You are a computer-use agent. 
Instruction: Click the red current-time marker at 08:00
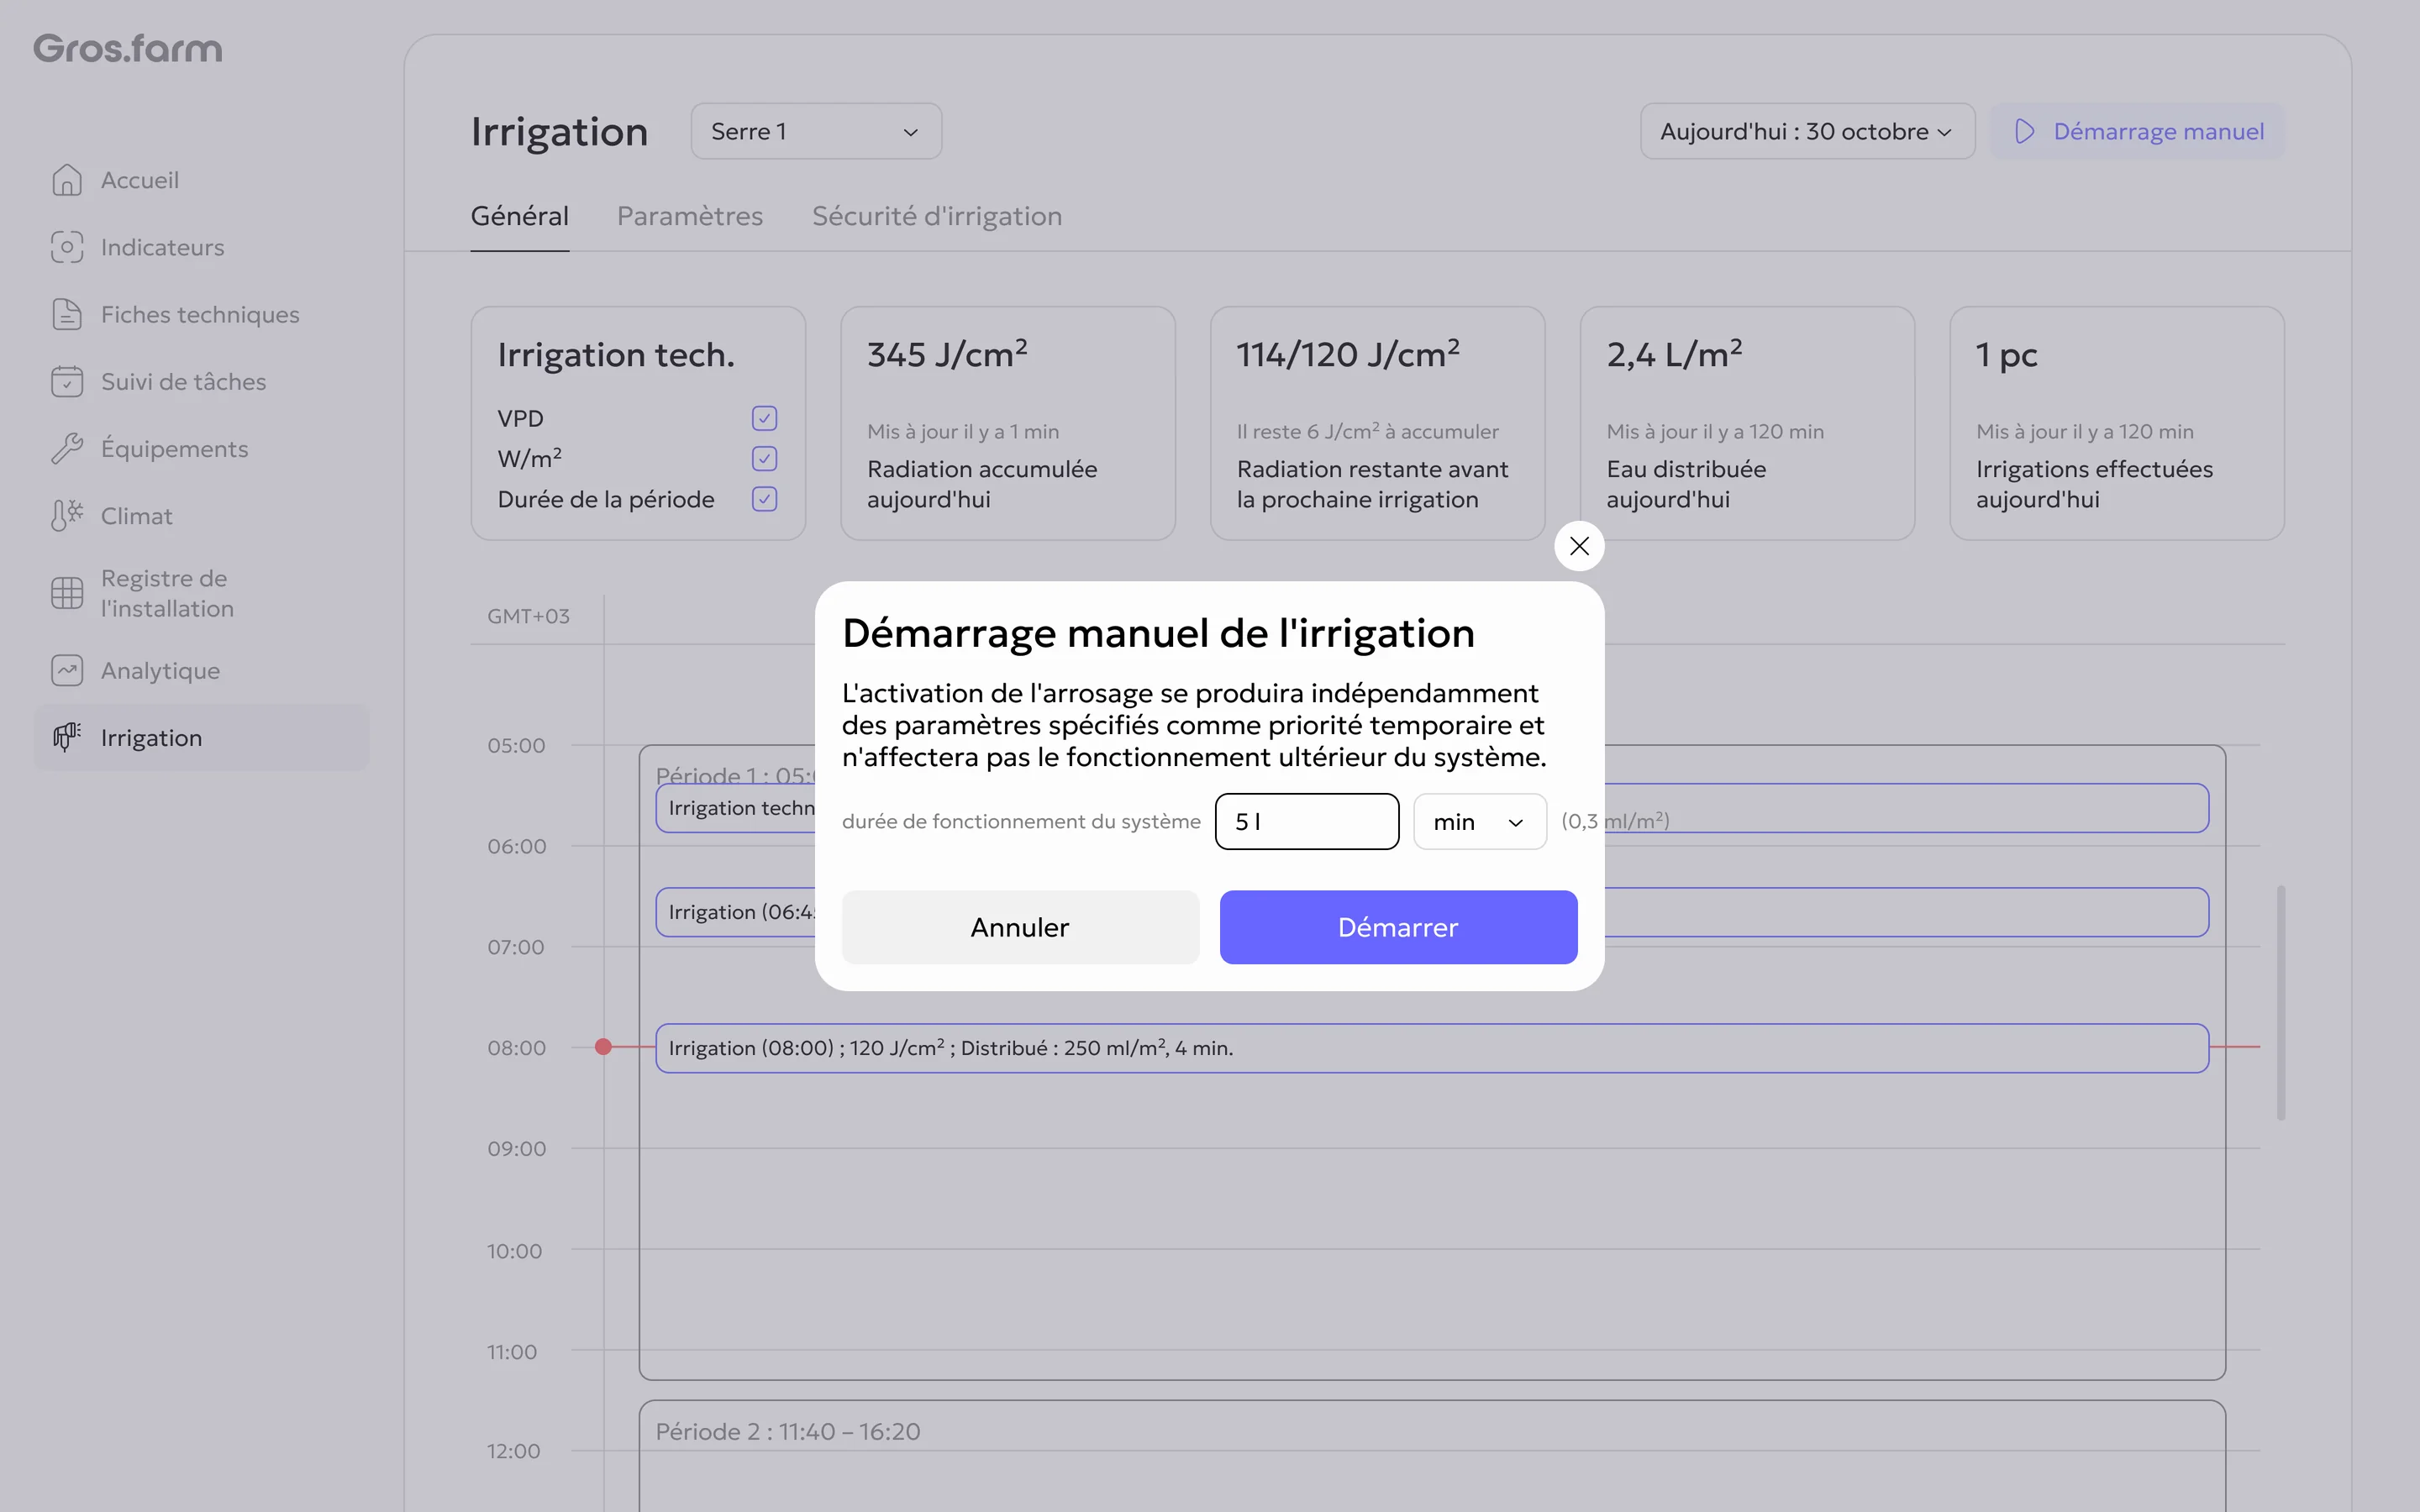tap(603, 1047)
